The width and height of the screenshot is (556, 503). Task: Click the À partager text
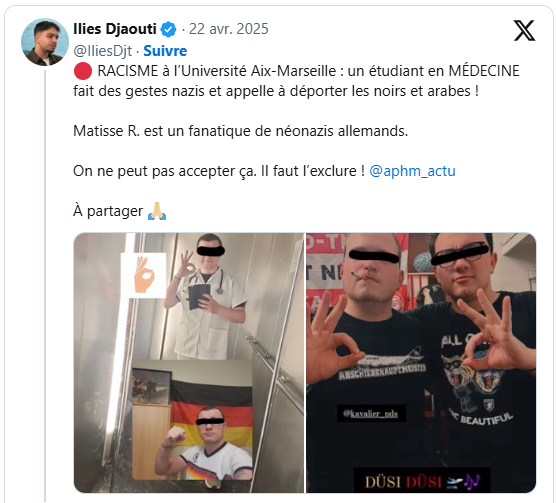[x=108, y=211]
